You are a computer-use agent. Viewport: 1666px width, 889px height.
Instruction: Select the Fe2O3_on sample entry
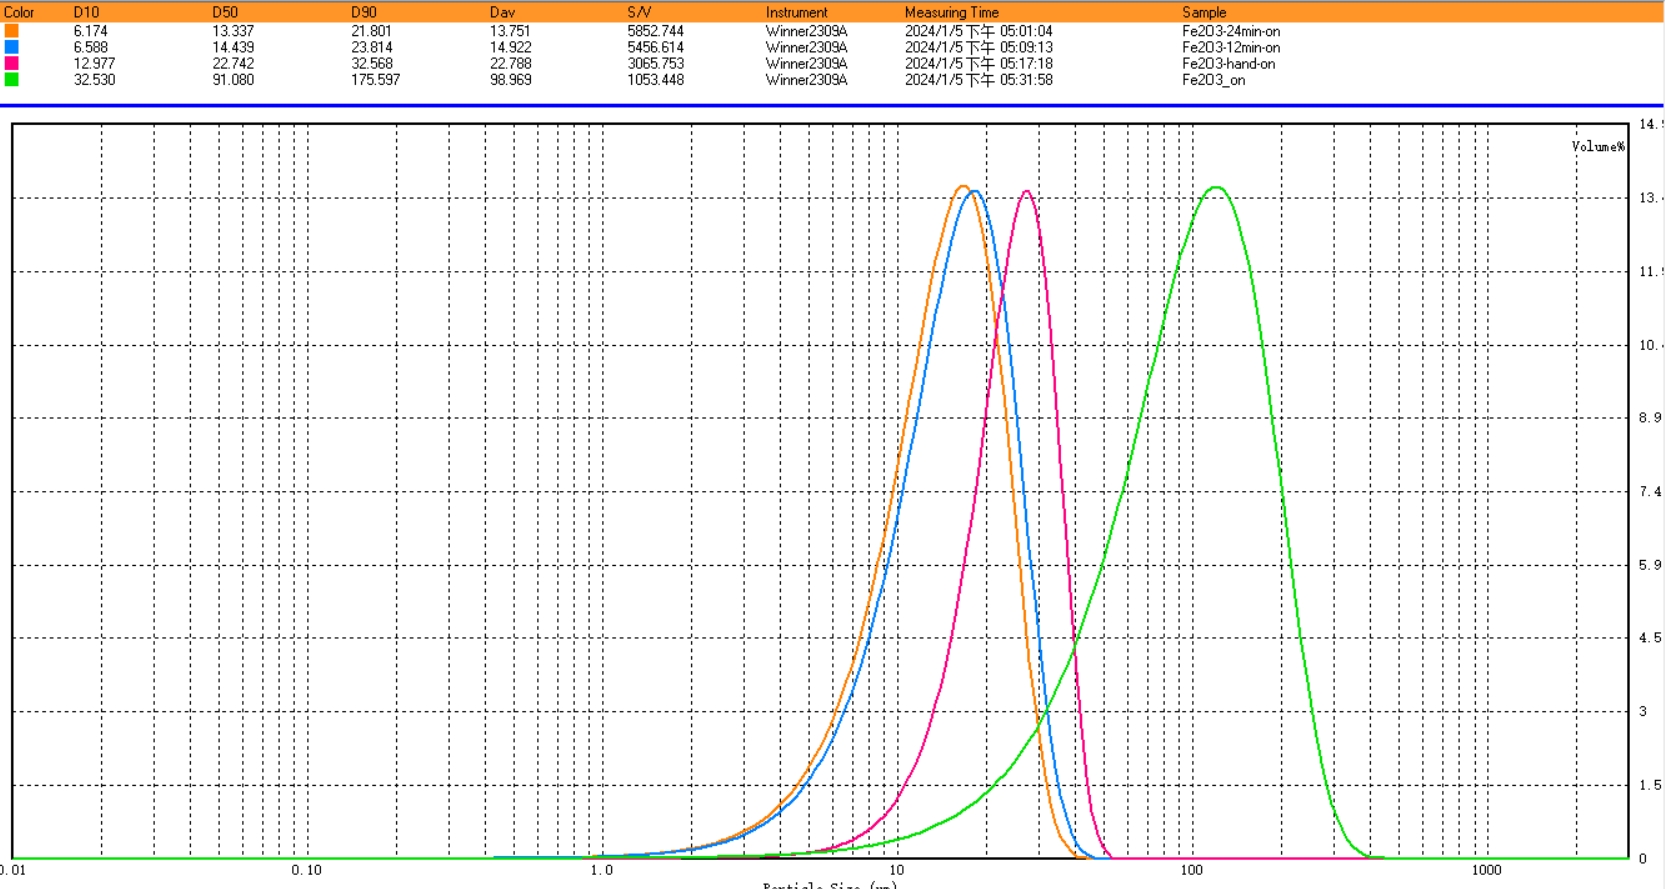(1213, 80)
